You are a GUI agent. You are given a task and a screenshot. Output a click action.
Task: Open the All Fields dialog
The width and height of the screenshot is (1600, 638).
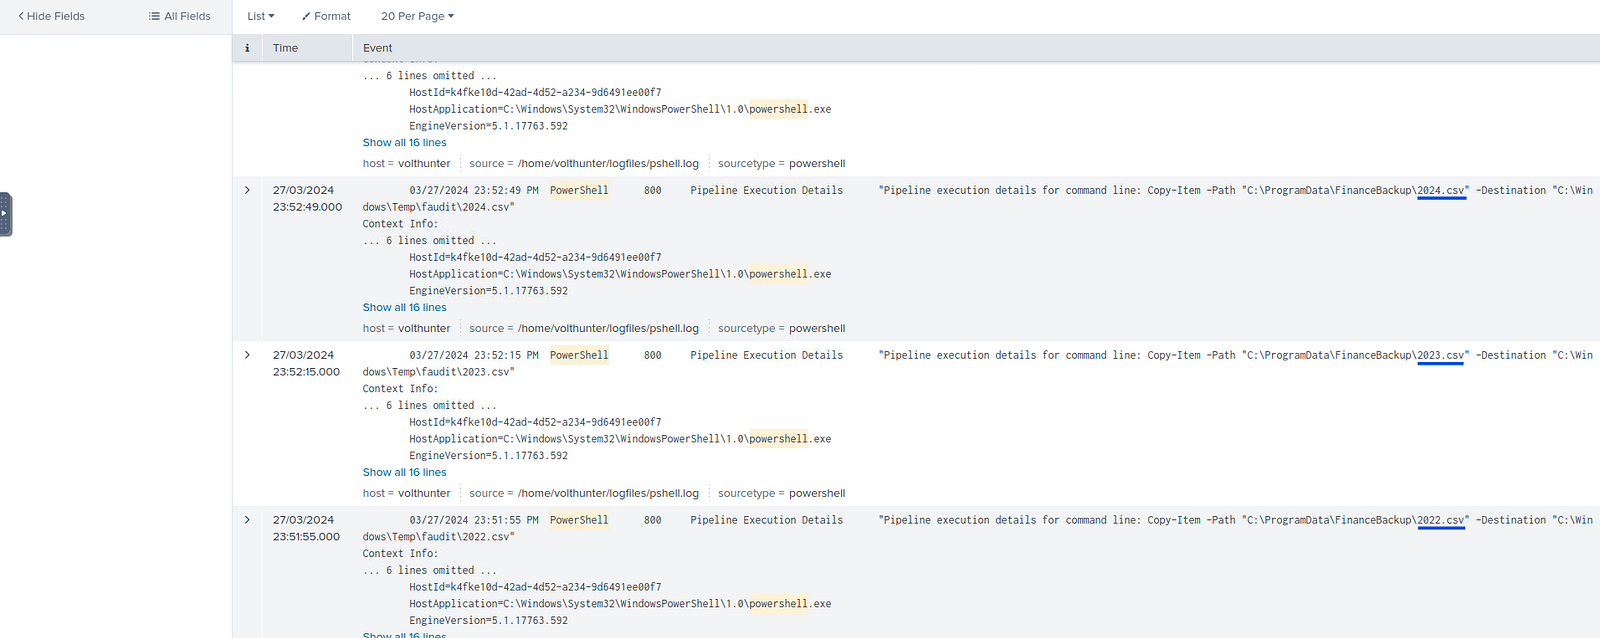coord(180,16)
